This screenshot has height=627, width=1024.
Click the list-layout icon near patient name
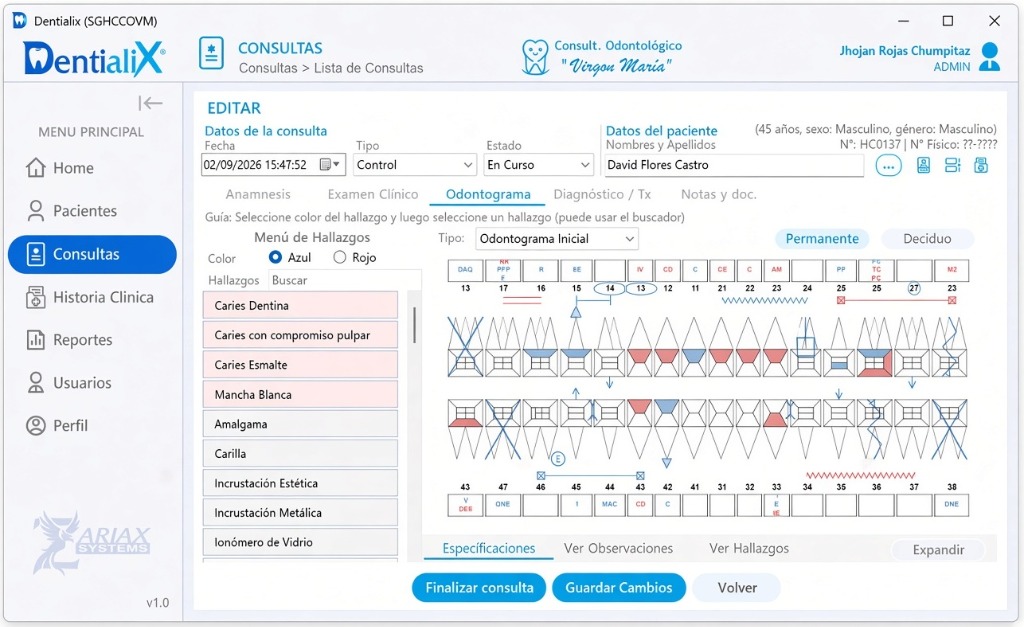pyautogui.click(x=952, y=165)
